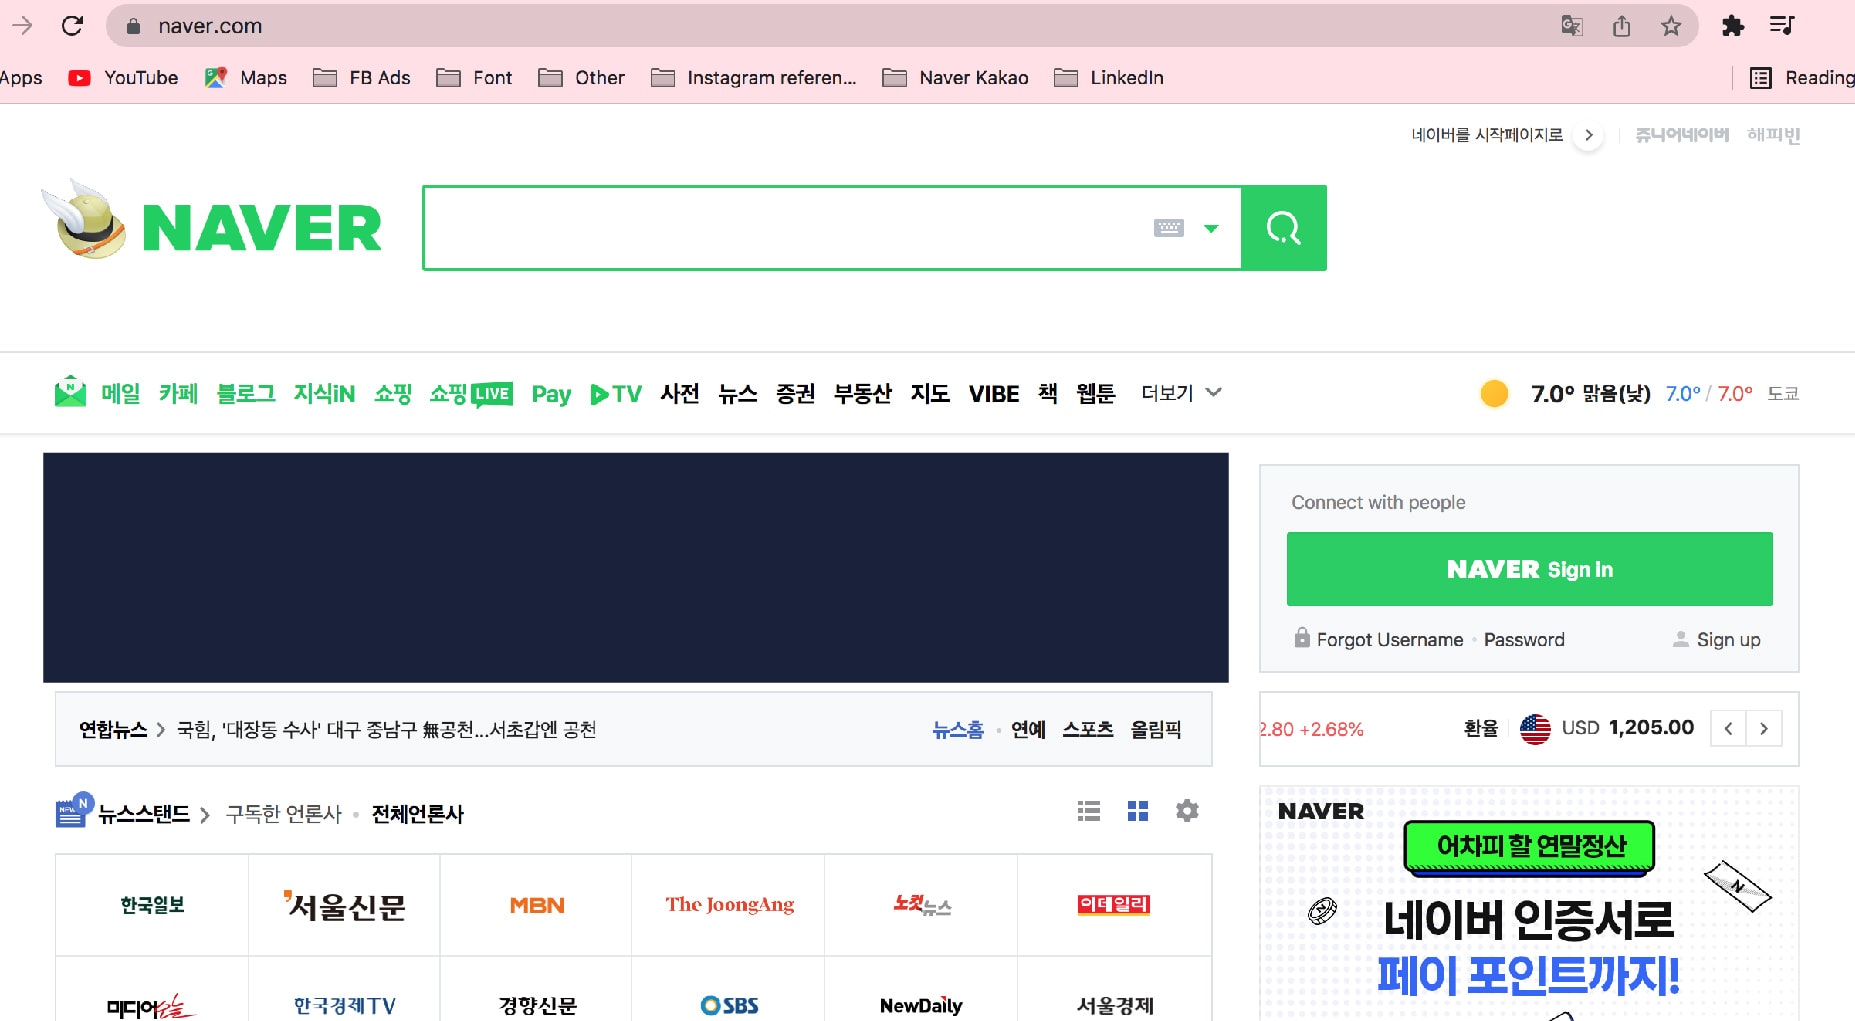Open the 뉴스홈 news home link

coord(958,730)
